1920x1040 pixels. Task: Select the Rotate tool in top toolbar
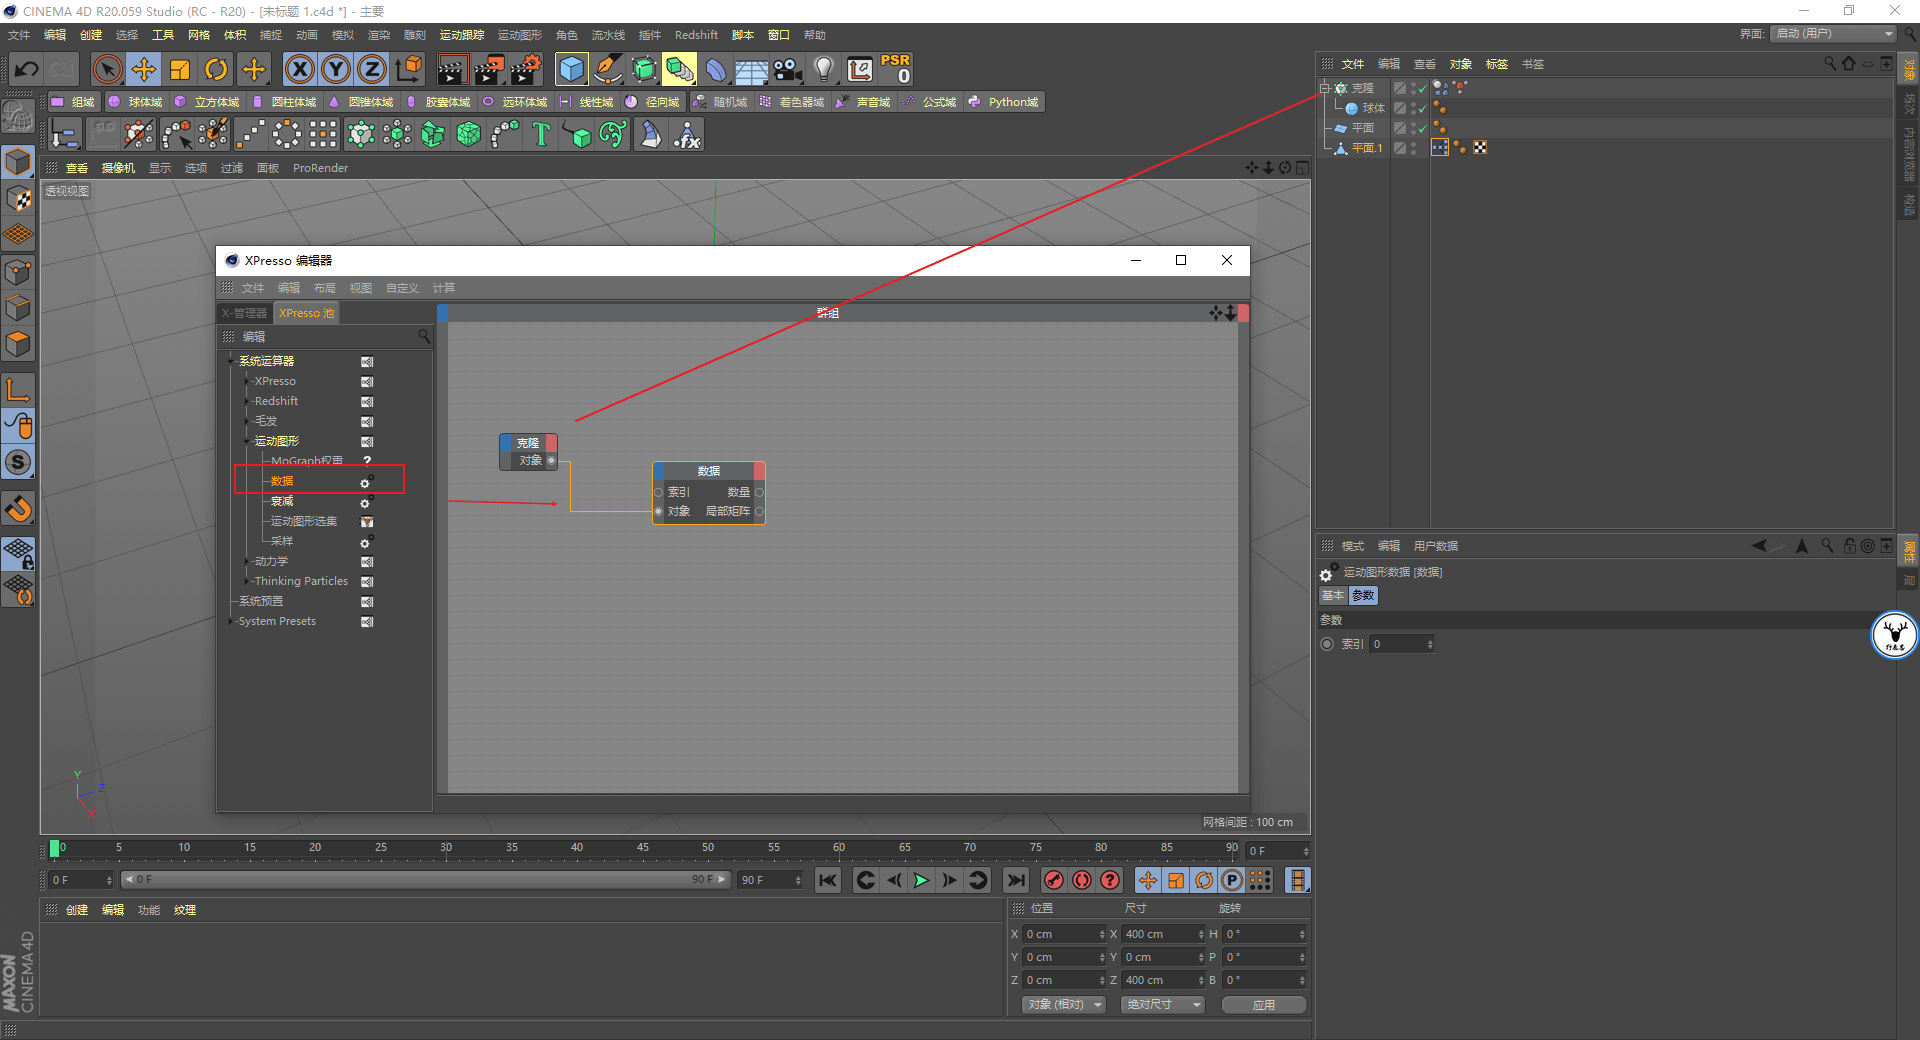pos(216,69)
